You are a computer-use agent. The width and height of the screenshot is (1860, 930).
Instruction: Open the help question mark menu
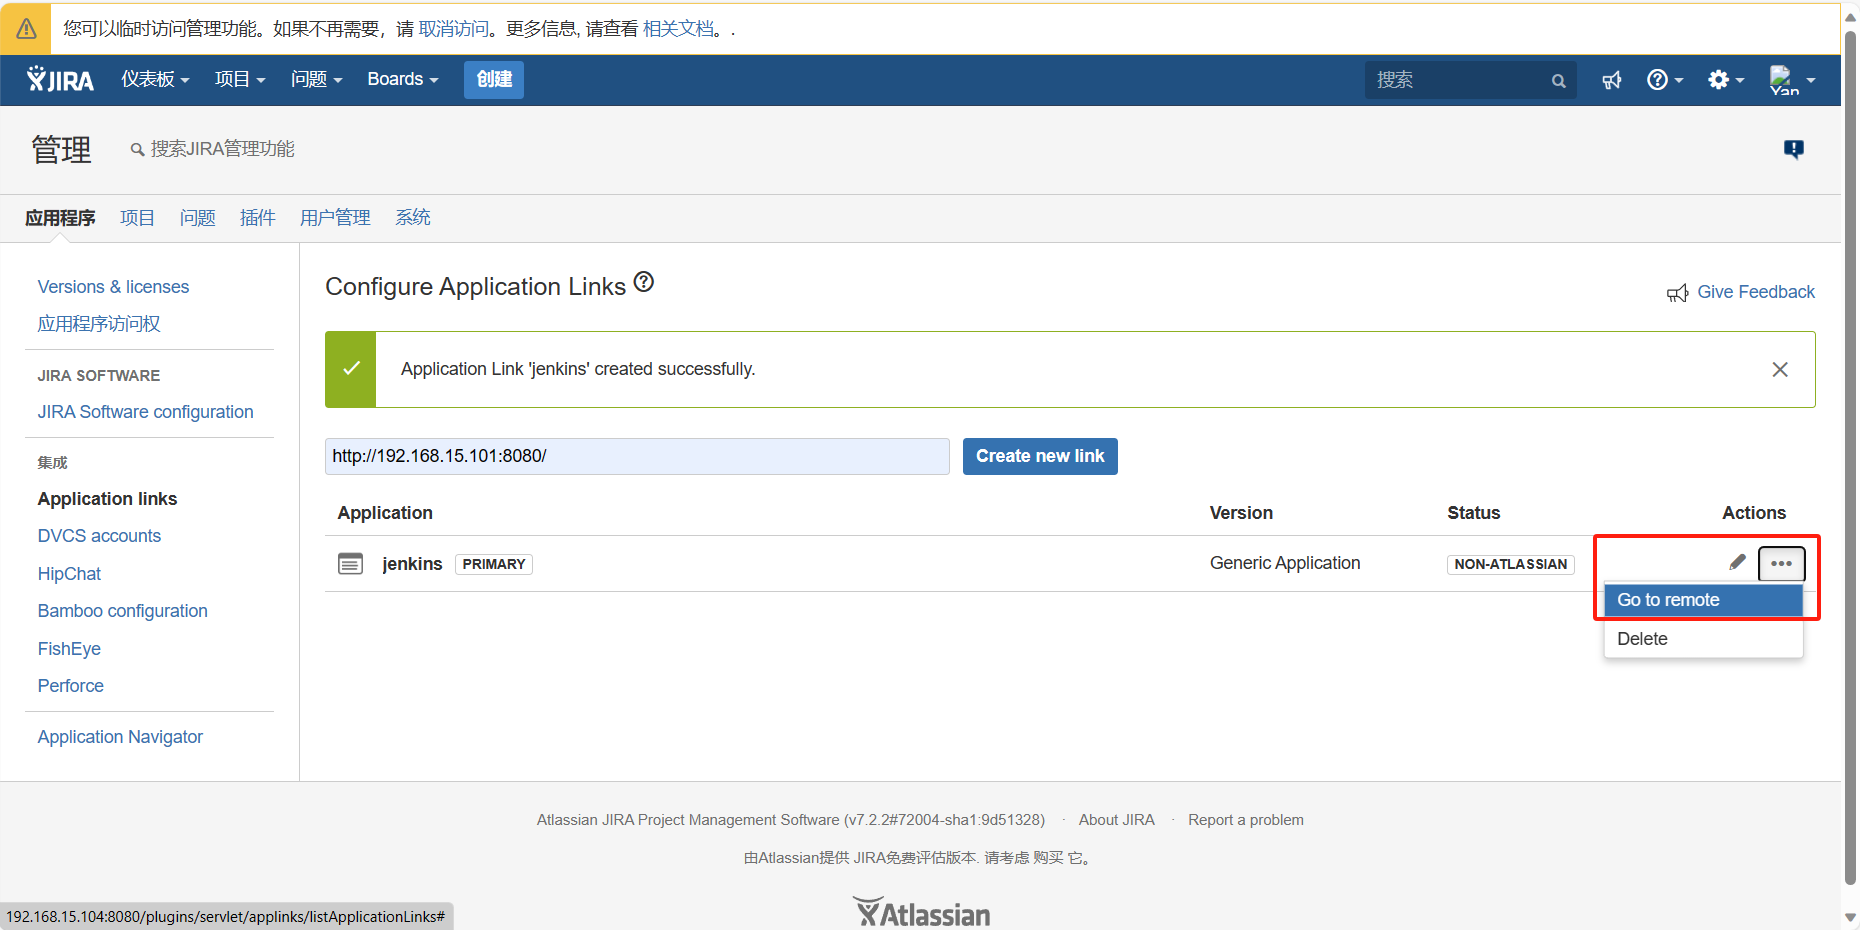(1665, 80)
